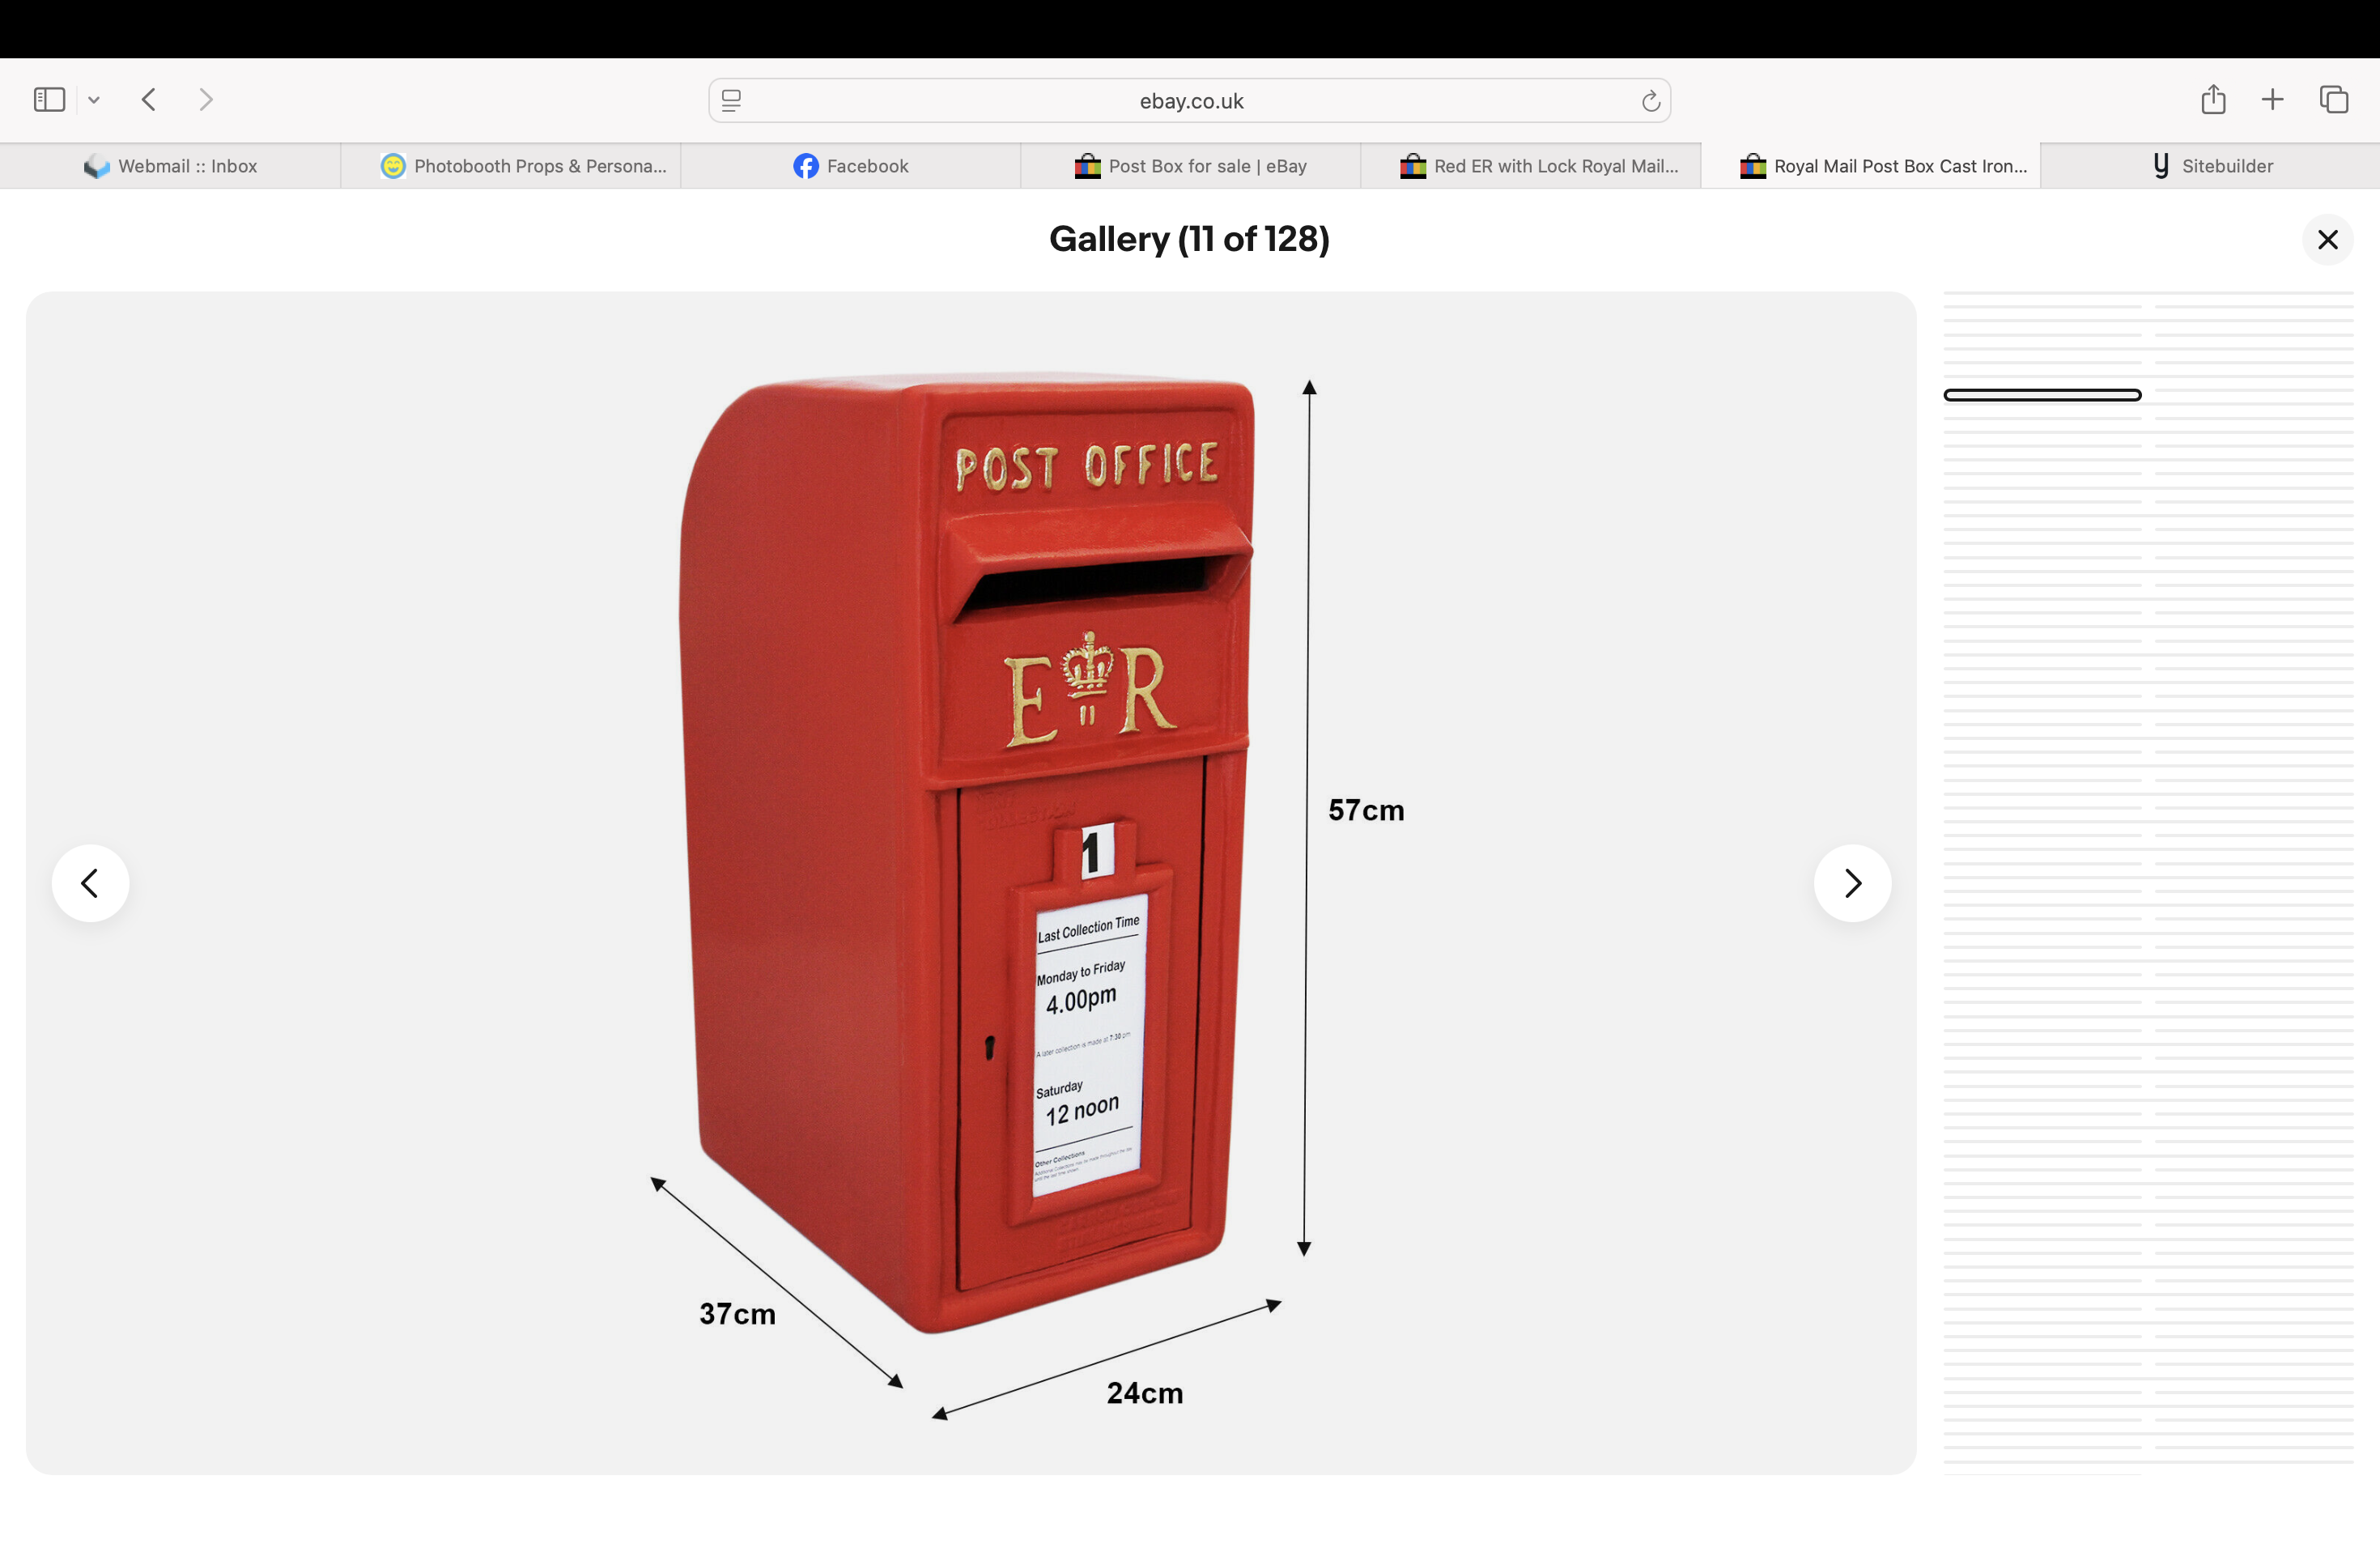Open a new tab with the plus icon
The width and height of the screenshot is (2380, 1548).
2272,100
